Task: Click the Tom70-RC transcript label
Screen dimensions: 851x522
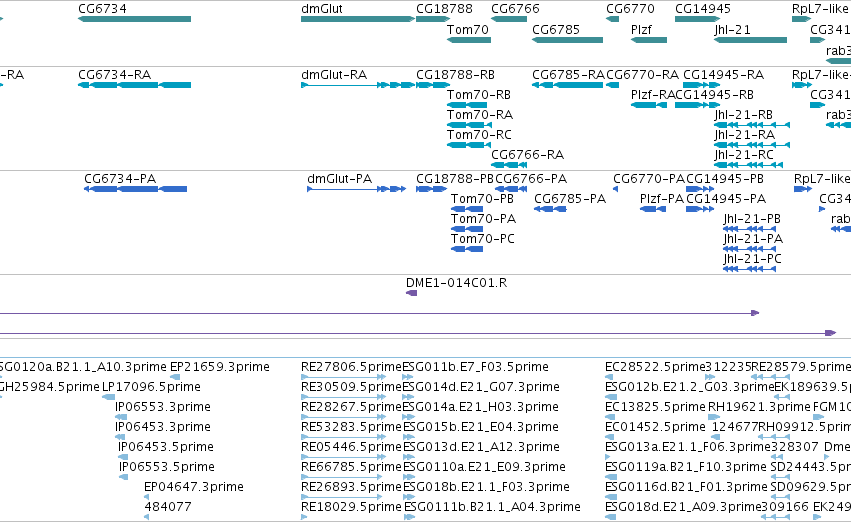Action: click(x=479, y=135)
